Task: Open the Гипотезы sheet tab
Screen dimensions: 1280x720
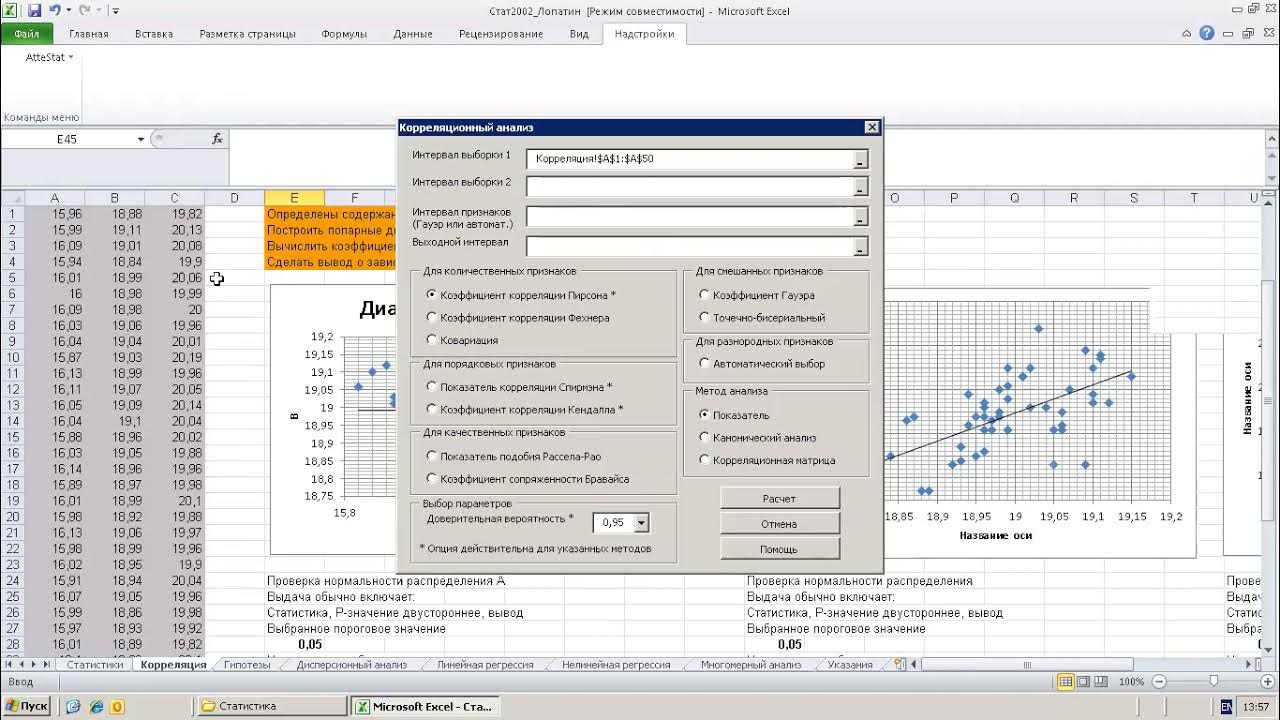Action: [x=247, y=665]
